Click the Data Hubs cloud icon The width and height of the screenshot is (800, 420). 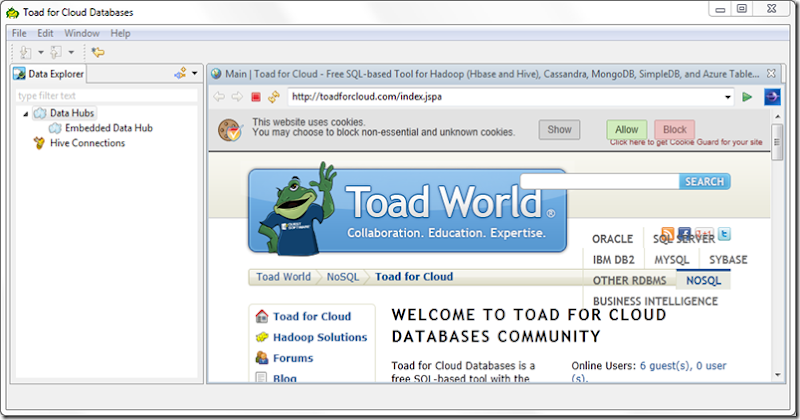coord(40,113)
